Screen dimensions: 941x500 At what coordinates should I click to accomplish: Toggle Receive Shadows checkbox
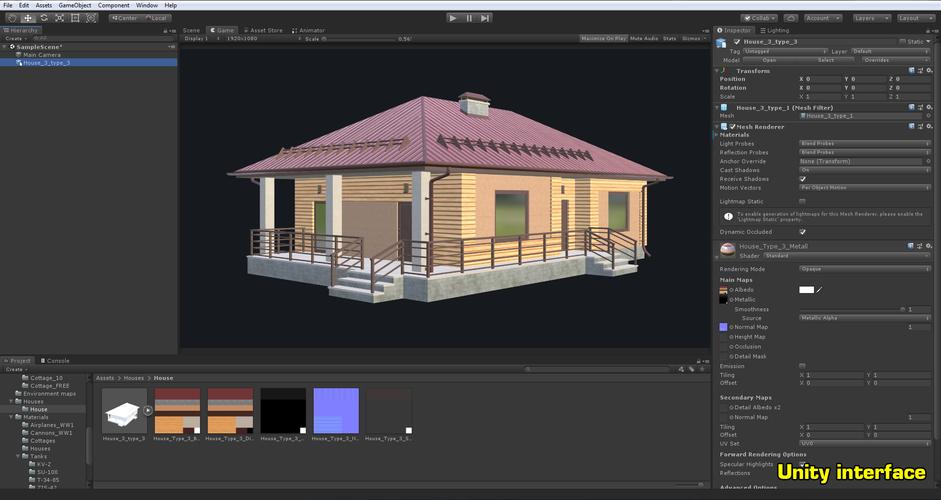pyautogui.click(x=803, y=179)
